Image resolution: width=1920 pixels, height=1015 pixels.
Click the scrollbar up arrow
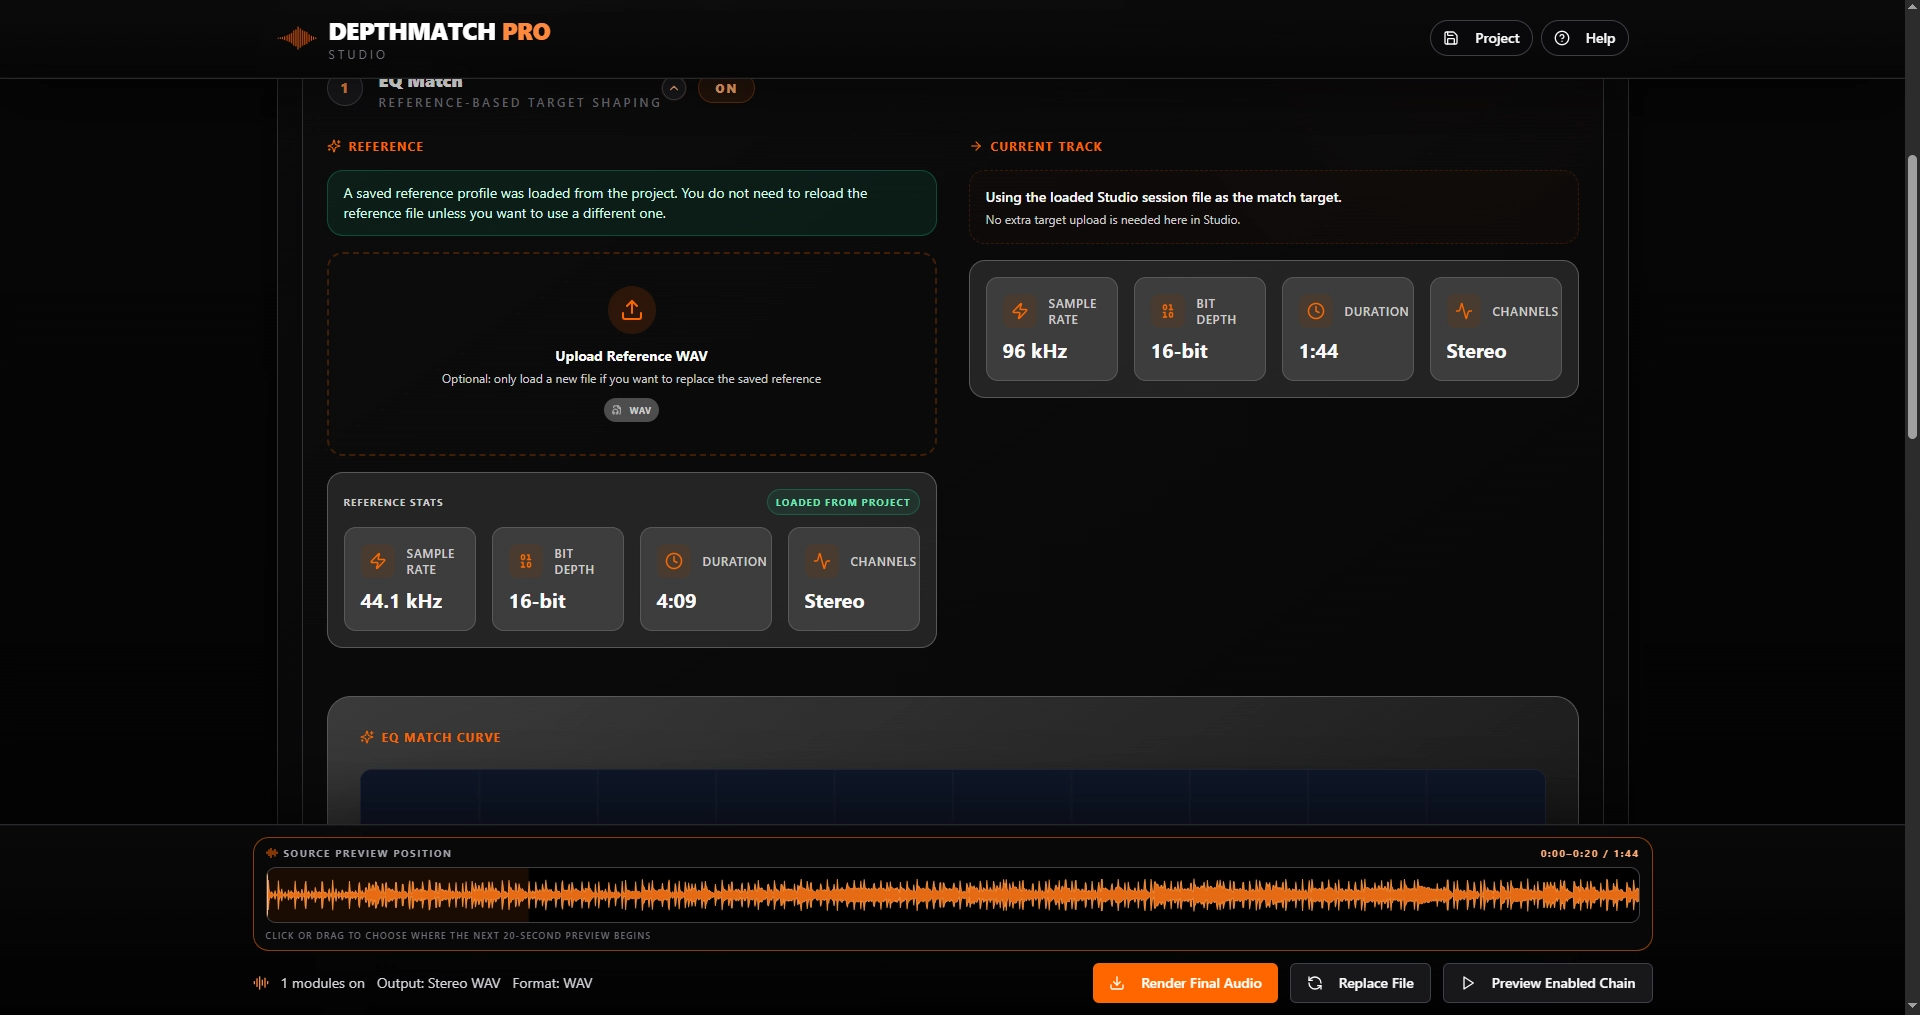[x=1912, y=7]
